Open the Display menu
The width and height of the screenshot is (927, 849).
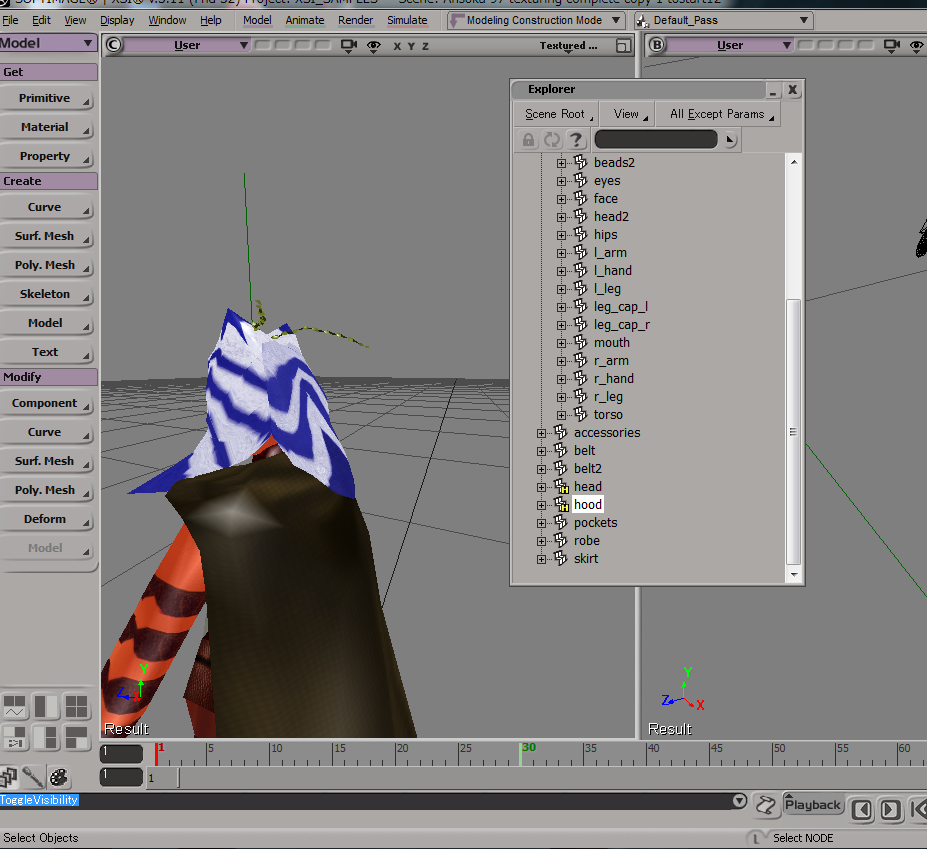pos(117,20)
